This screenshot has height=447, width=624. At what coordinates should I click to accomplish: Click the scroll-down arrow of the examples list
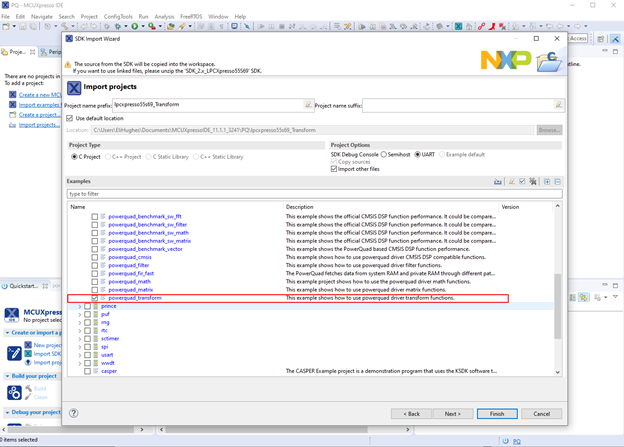[558, 372]
